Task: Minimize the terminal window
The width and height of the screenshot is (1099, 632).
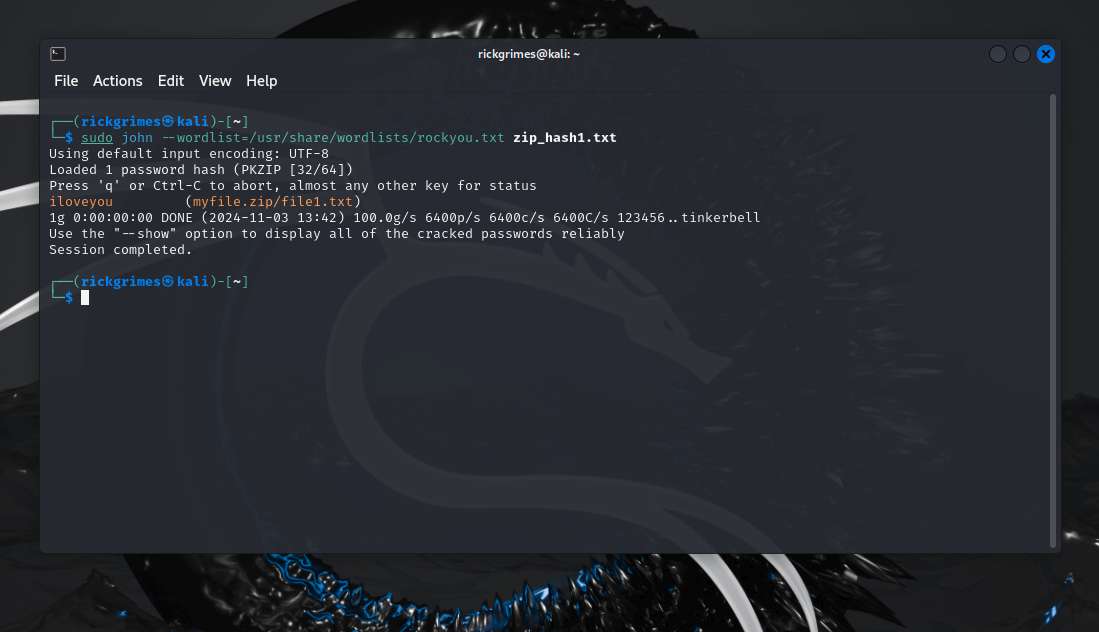Action: 998,54
